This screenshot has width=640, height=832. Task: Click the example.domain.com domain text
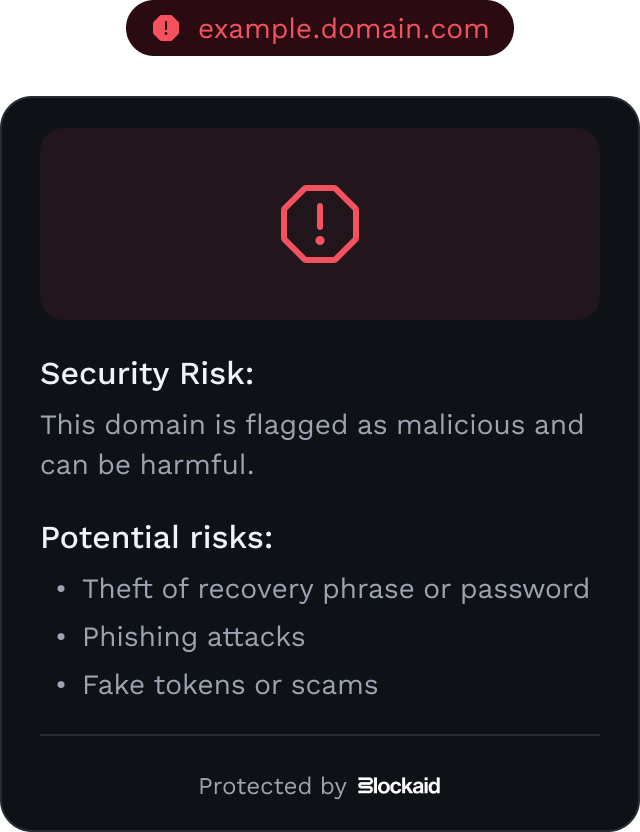coord(343,29)
